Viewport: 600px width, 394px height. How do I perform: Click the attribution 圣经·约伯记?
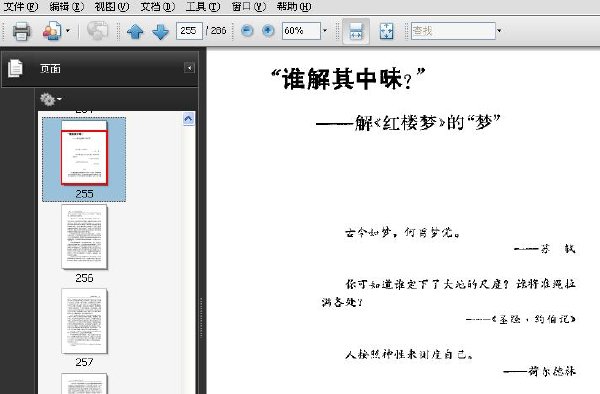534,319
